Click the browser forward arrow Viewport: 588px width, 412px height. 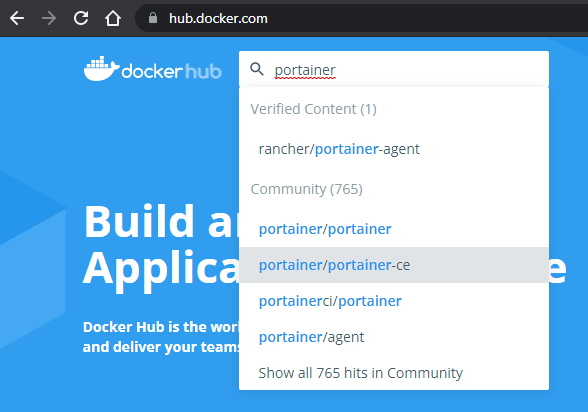pyautogui.click(x=49, y=18)
